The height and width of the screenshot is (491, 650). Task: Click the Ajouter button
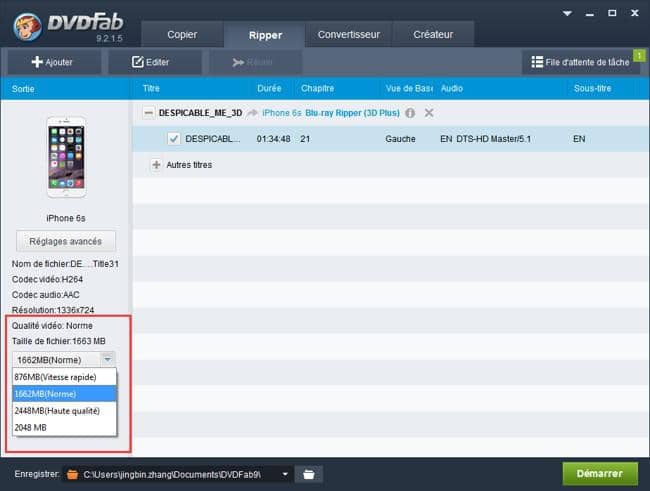tap(53, 62)
